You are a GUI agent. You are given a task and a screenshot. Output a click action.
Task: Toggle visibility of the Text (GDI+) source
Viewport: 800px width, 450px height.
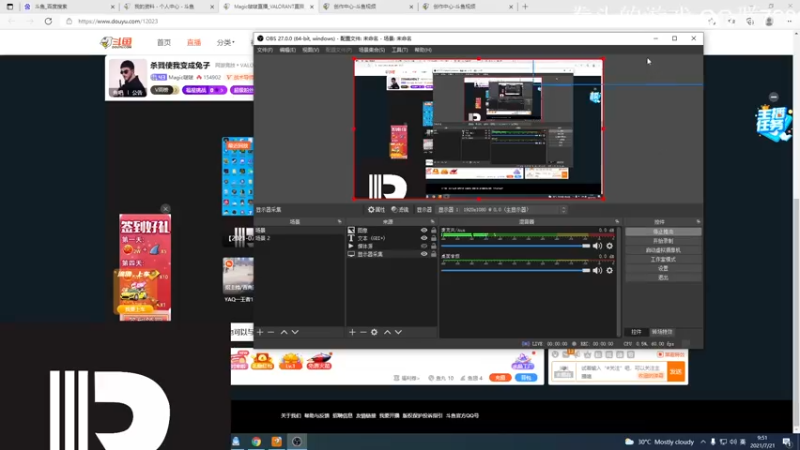[x=423, y=238]
